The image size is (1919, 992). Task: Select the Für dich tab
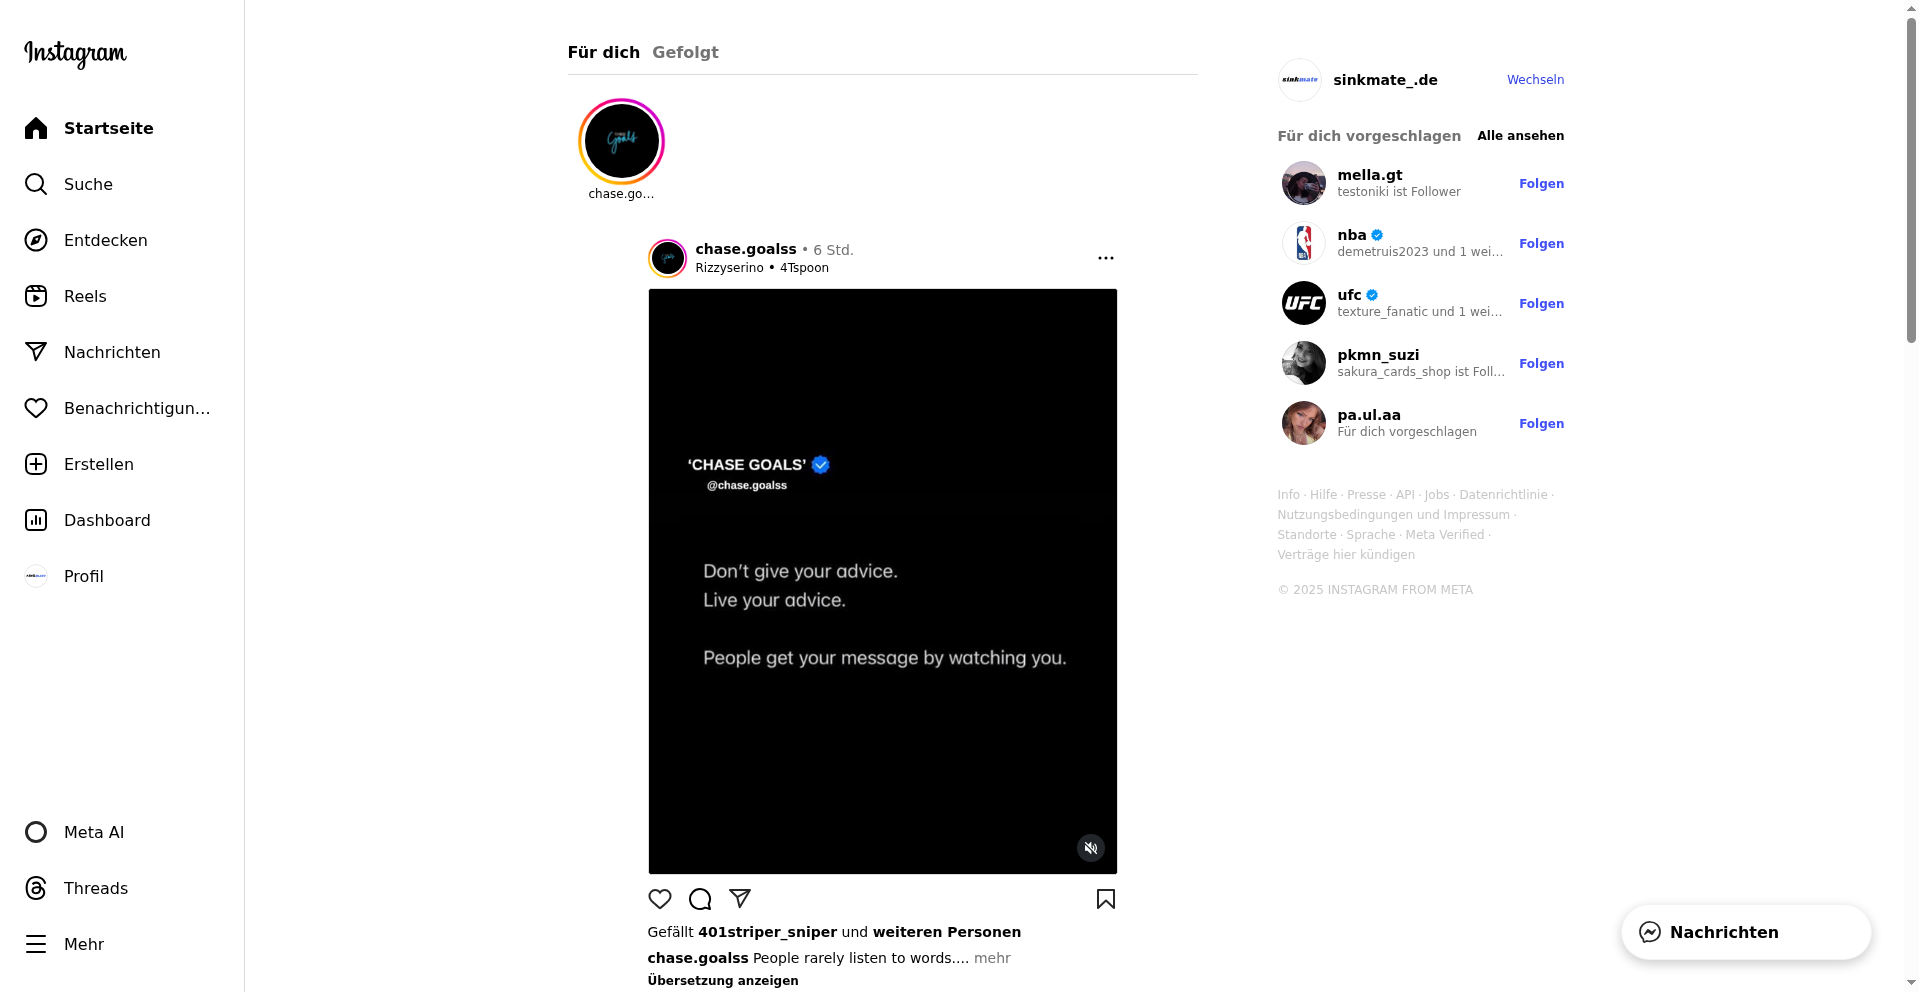pos(603,52)
